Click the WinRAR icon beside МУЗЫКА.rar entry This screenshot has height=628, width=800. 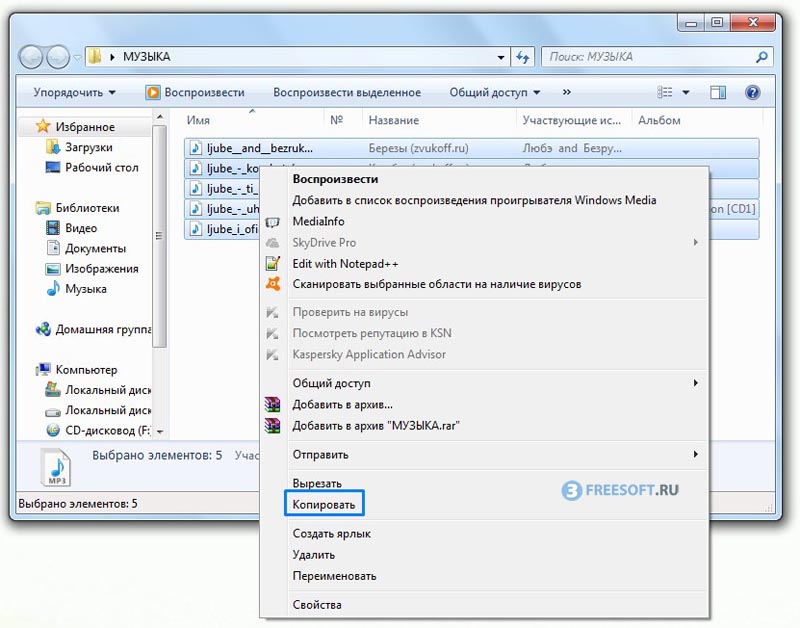273,425
